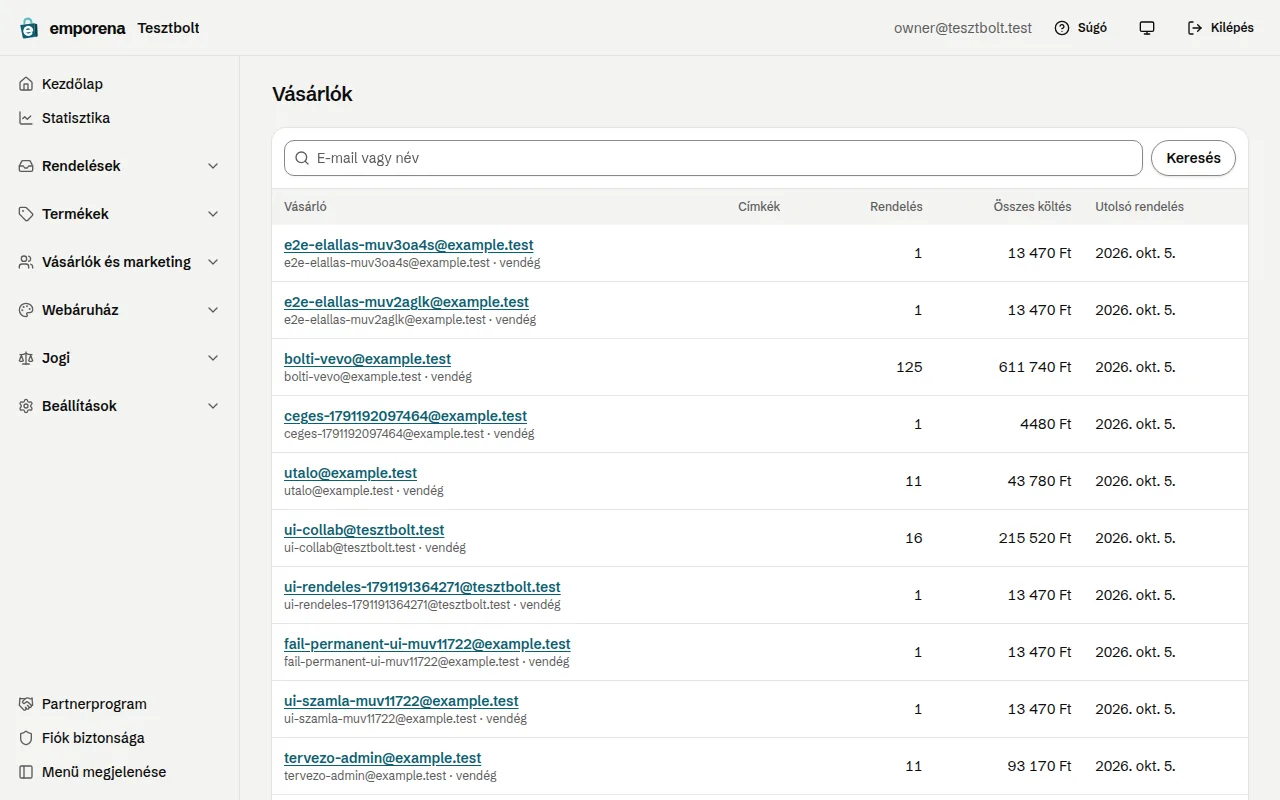Click the Rendelések inbox icon

tap(26, 166)
